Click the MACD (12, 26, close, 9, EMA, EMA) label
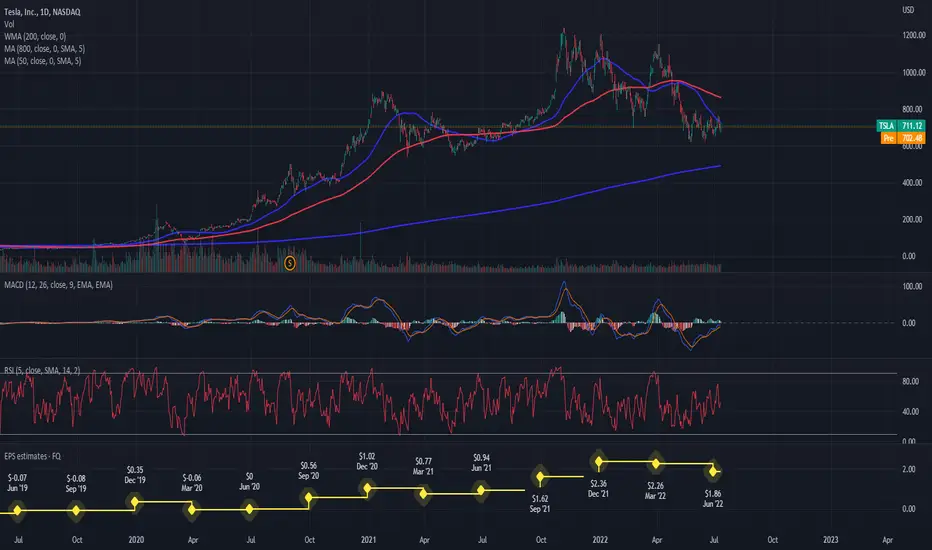Viewport: 932px width, 550px height. (58, 285)
